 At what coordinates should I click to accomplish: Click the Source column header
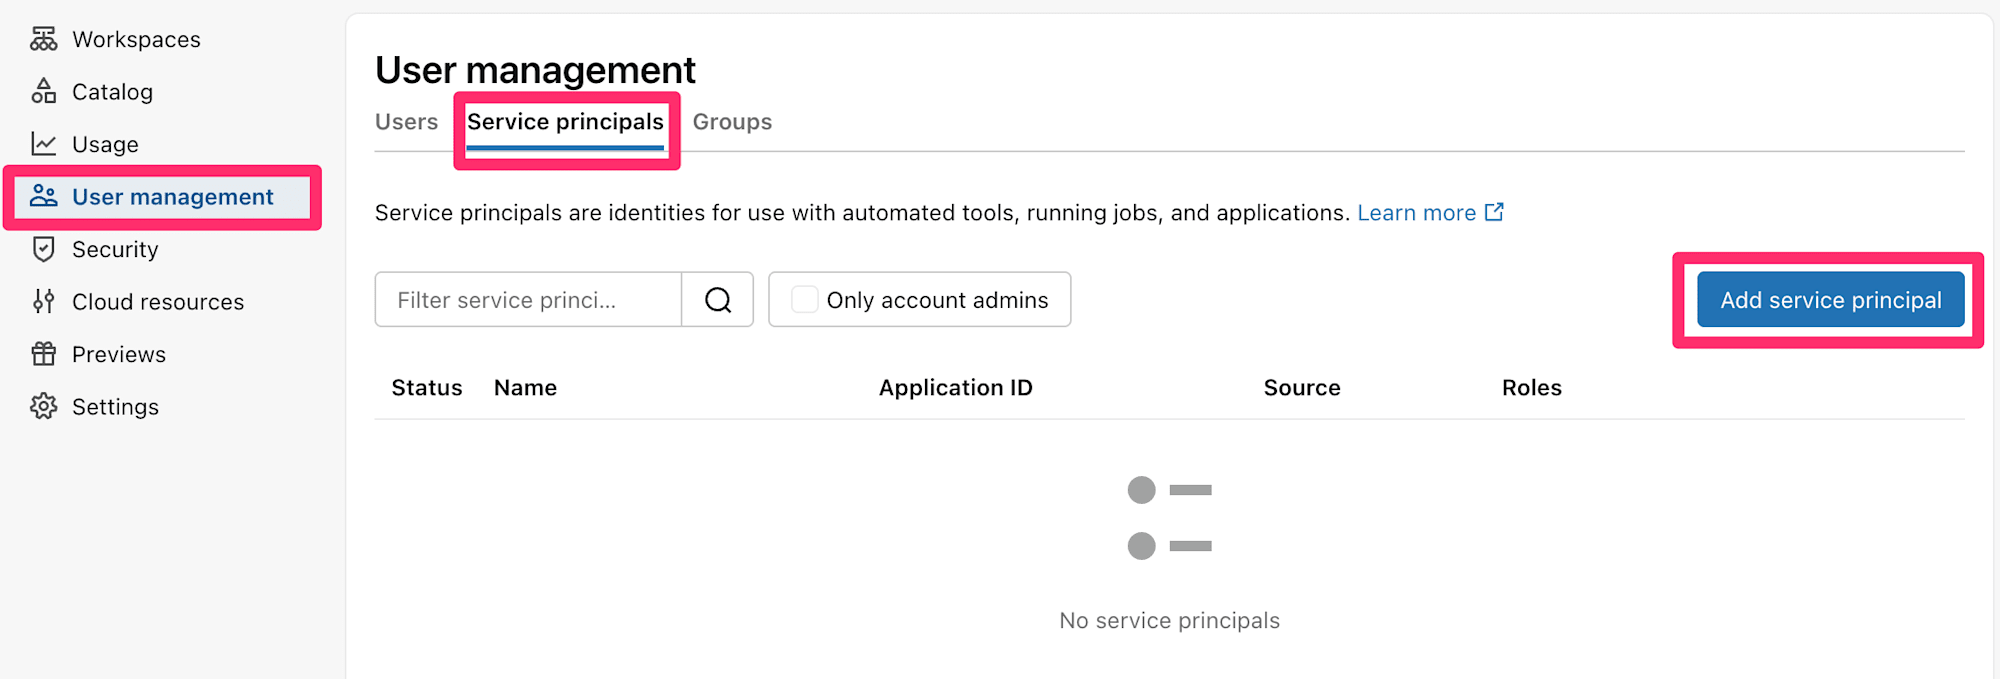1301,388
